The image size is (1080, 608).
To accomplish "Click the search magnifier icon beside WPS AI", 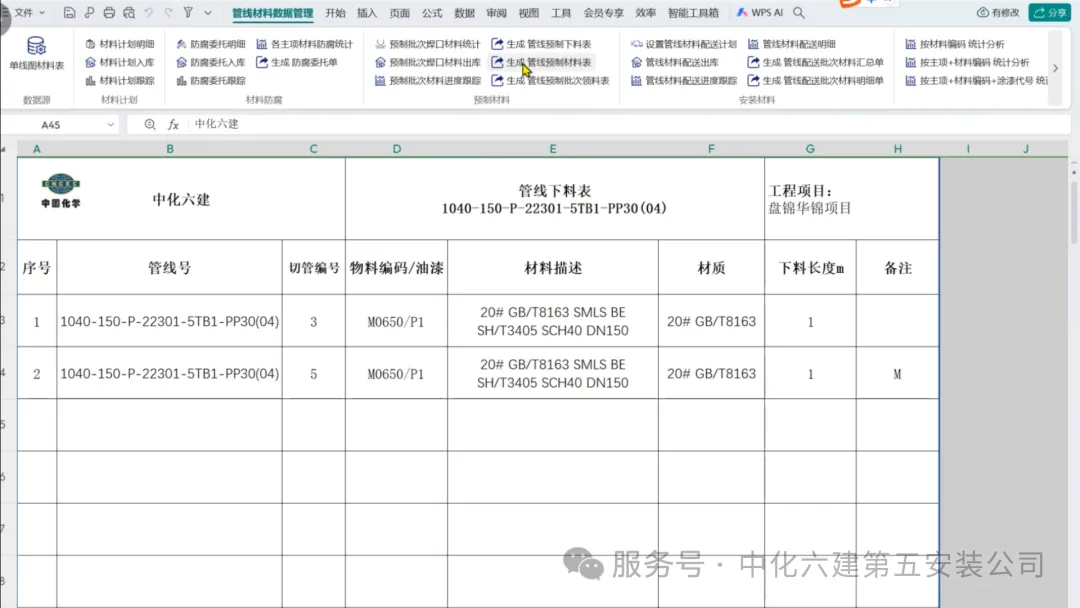I will pyautogui.click(x=799, y=12).
